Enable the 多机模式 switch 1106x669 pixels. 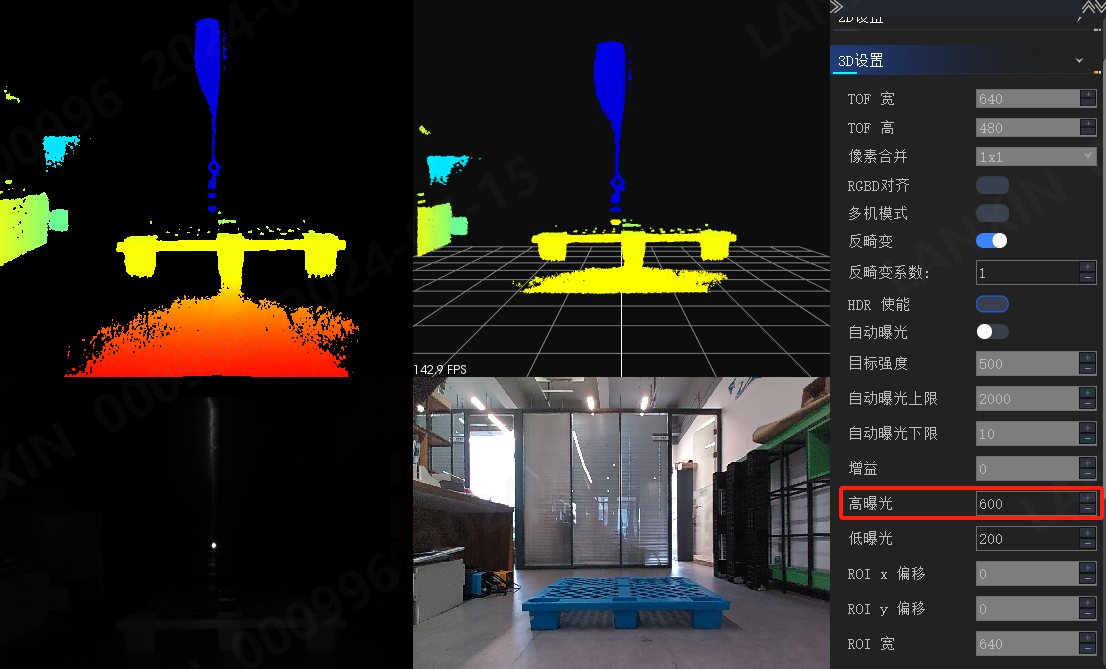point(992,213)
